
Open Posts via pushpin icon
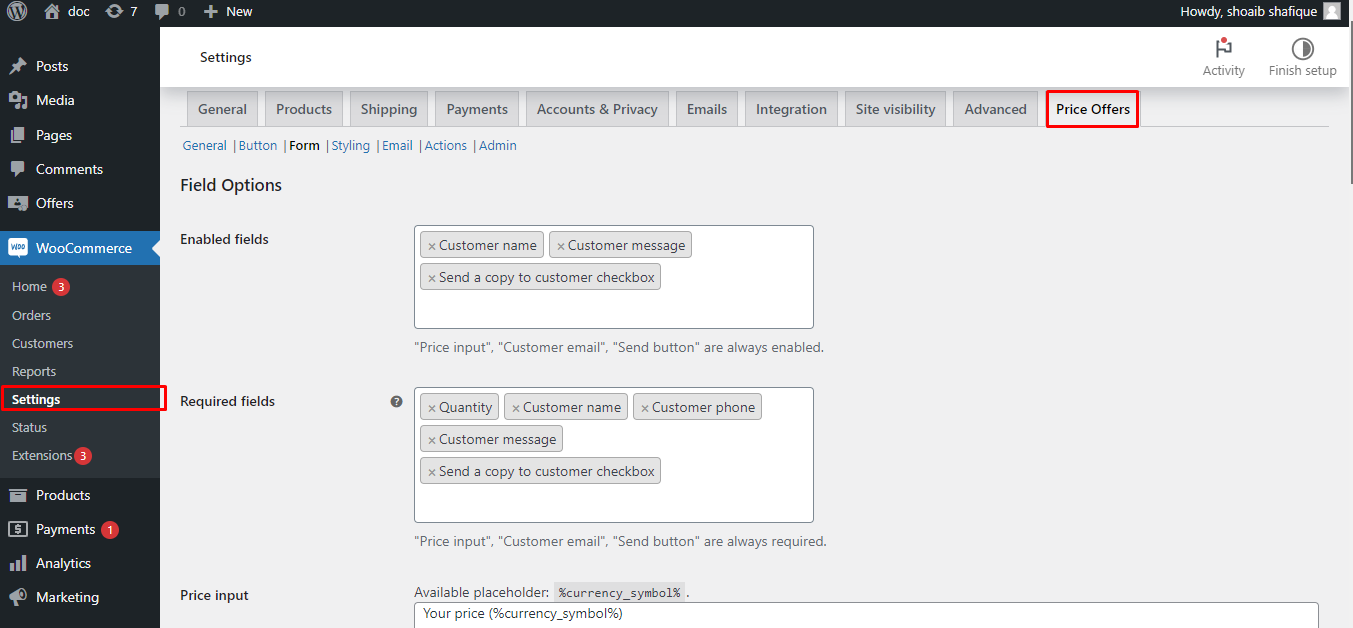pos(18,66)
